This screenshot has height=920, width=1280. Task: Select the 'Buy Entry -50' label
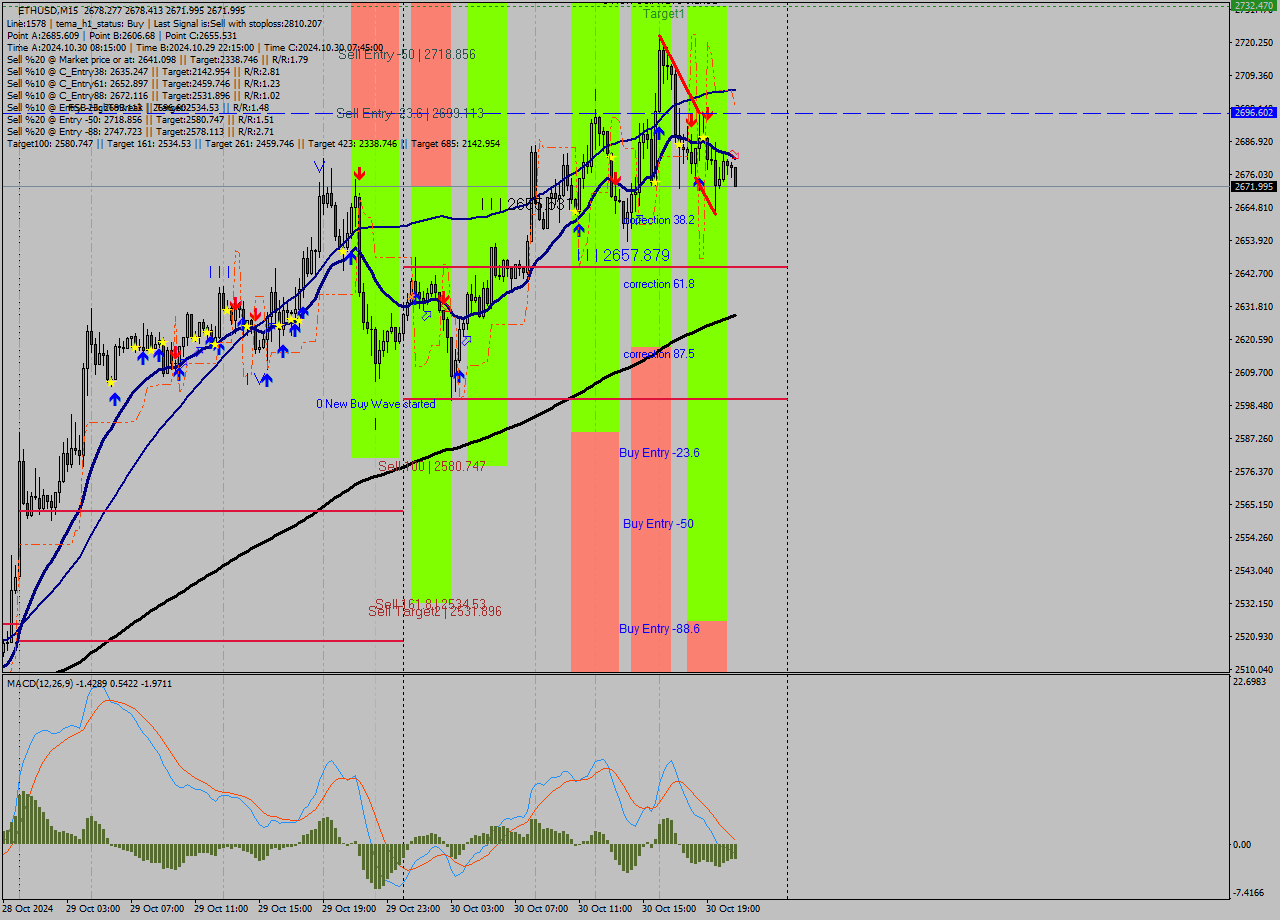[658, 524]
